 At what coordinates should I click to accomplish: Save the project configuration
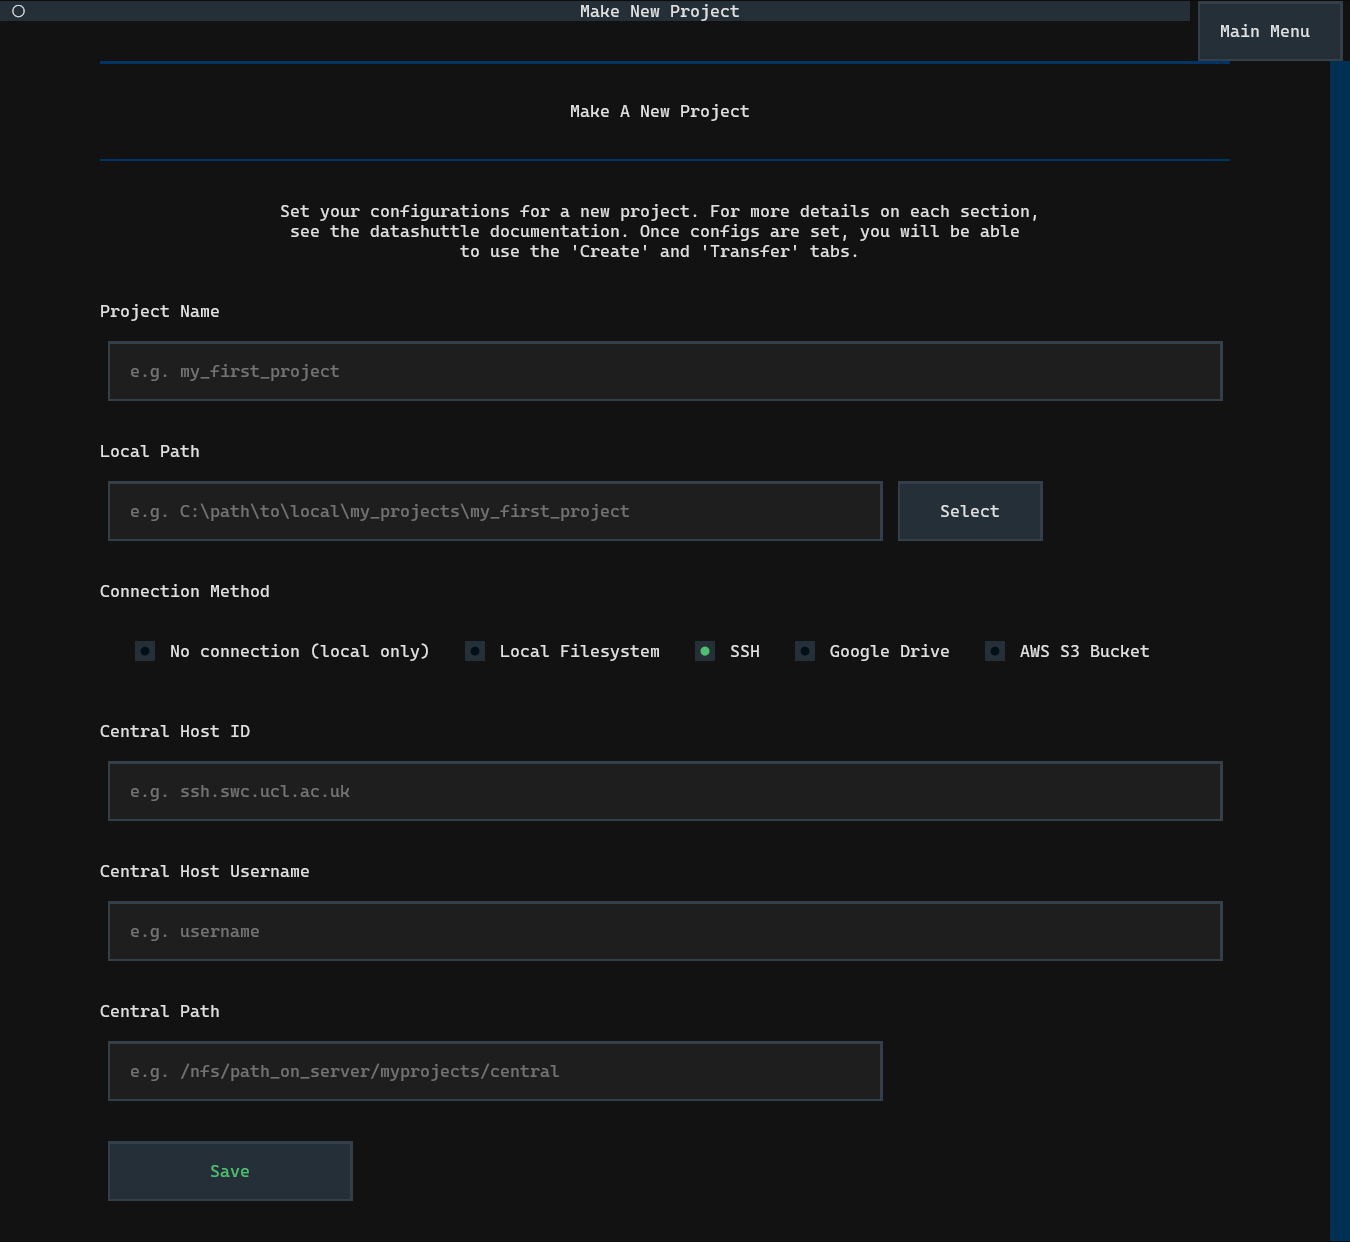click(230, 1171)
